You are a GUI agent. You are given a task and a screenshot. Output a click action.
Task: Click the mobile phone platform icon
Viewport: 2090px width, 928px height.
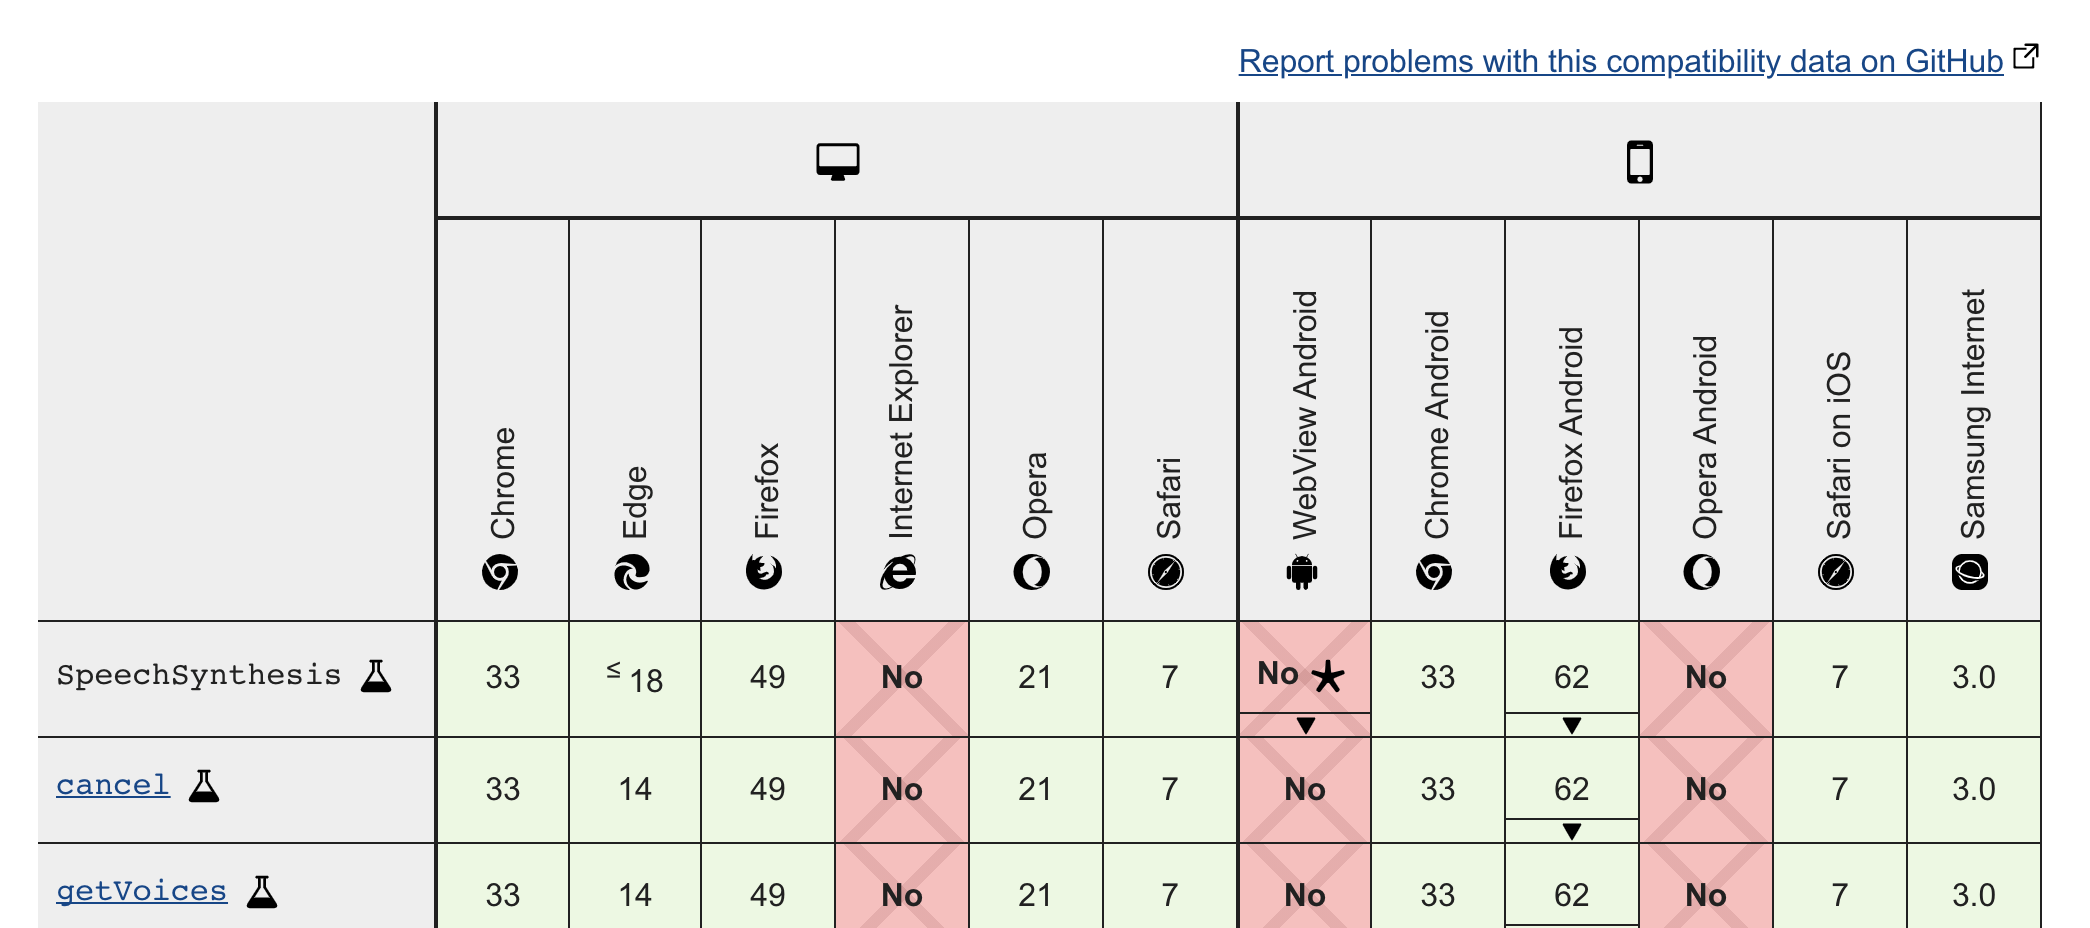pyautogui.click(x=1639, y=162)
